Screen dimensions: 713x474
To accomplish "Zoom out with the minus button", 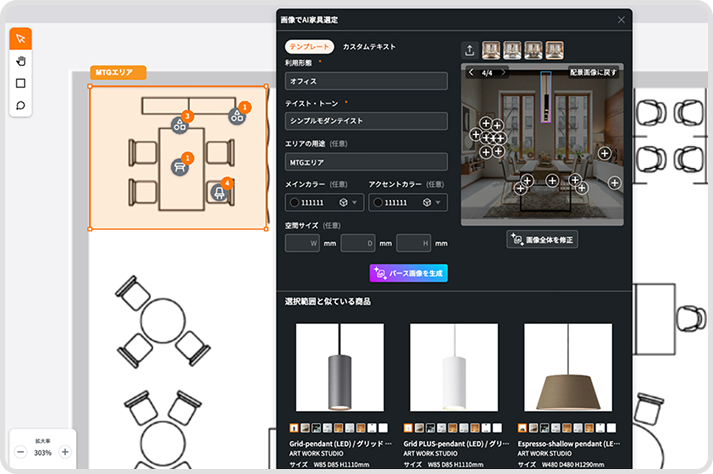I will point(21,452).
